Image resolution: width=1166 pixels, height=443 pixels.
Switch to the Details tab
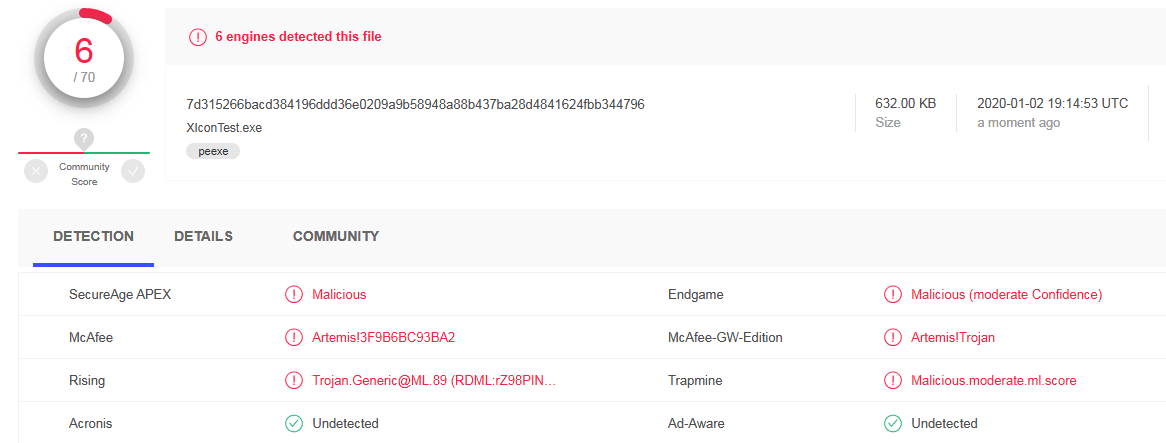click(x=203, y=237)
